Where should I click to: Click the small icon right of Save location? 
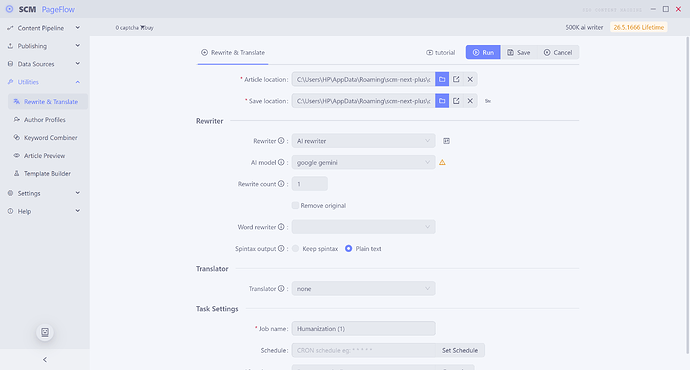point(488,101)
